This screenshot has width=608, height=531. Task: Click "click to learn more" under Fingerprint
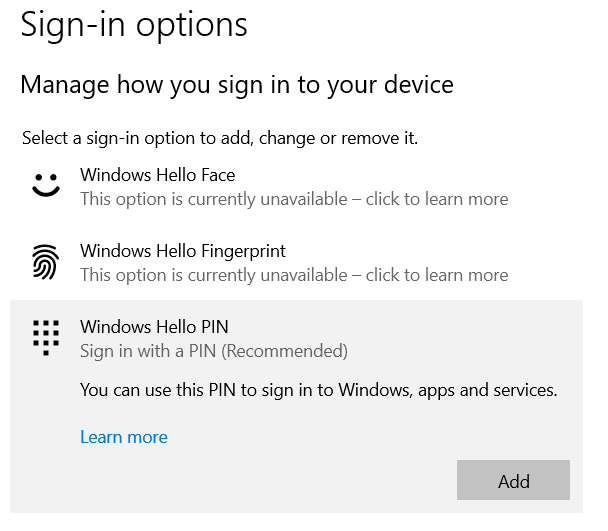[437, 275]
